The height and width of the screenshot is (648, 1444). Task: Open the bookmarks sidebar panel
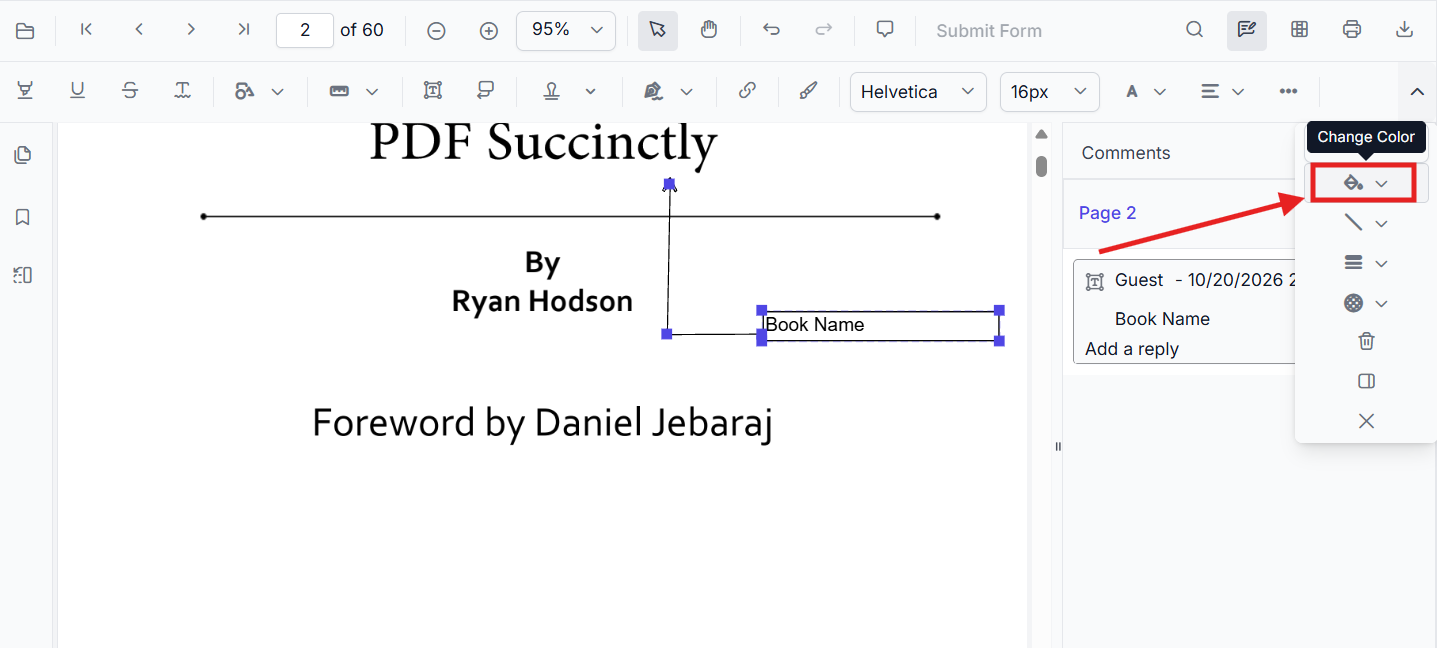(22, 217)
